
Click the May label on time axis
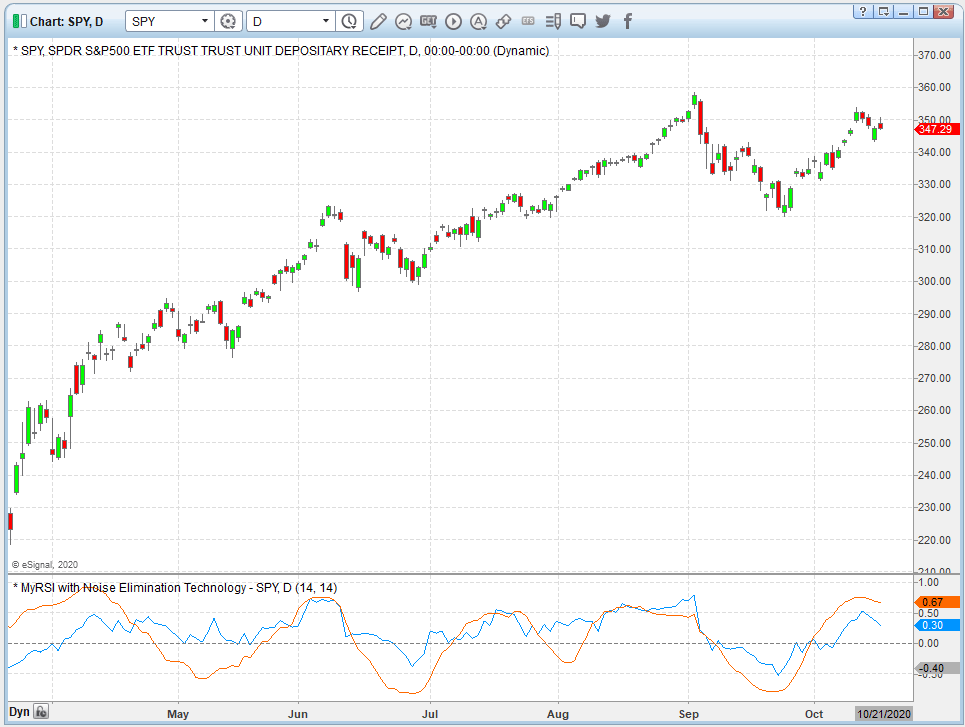pos(178,714)
